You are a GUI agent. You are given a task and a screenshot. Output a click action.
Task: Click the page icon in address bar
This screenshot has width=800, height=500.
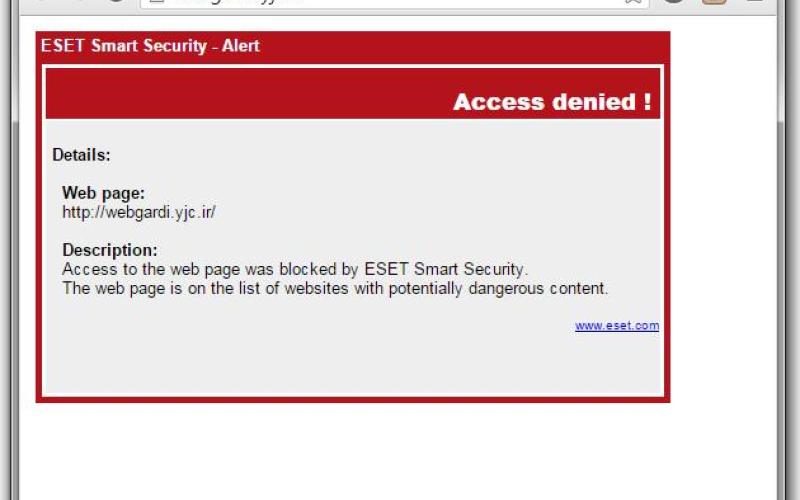coord(156,3)
